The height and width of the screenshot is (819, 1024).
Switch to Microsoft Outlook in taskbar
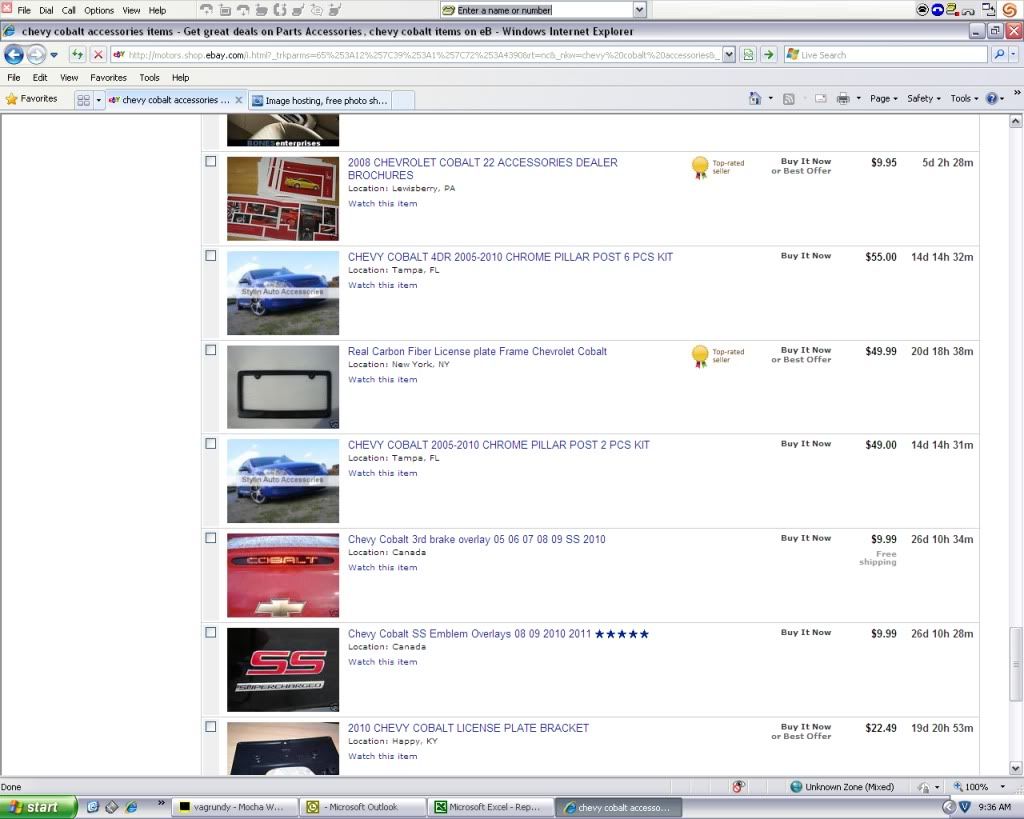pos(363,807)
